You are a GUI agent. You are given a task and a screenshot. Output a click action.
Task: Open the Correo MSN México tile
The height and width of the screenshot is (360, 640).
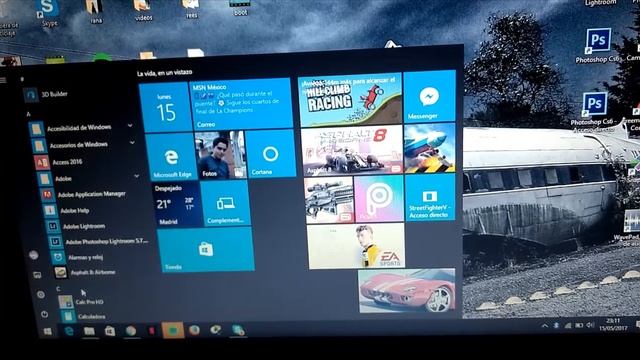coord(241,104)
